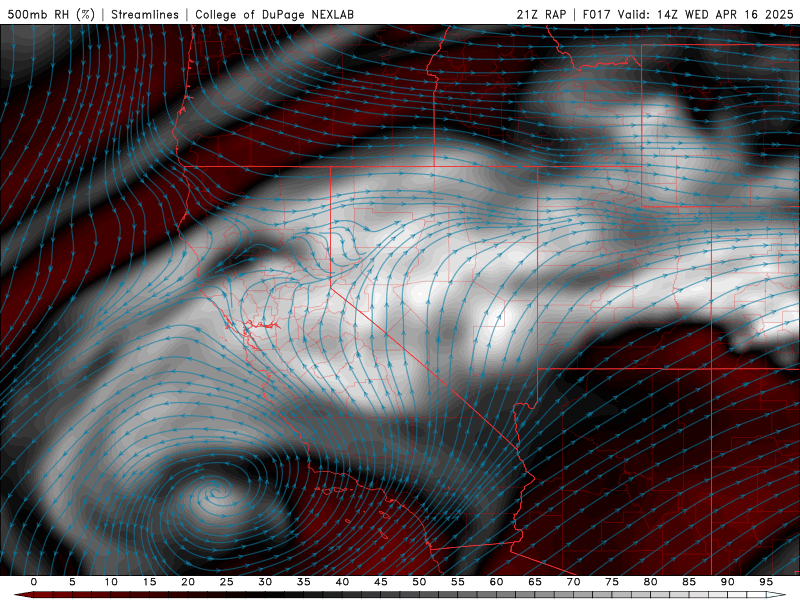Image resolution: width=800 pixels, height=600 pixels.
Task: Click the "0" label on the color scale
Action: click(x=34, y=582)
